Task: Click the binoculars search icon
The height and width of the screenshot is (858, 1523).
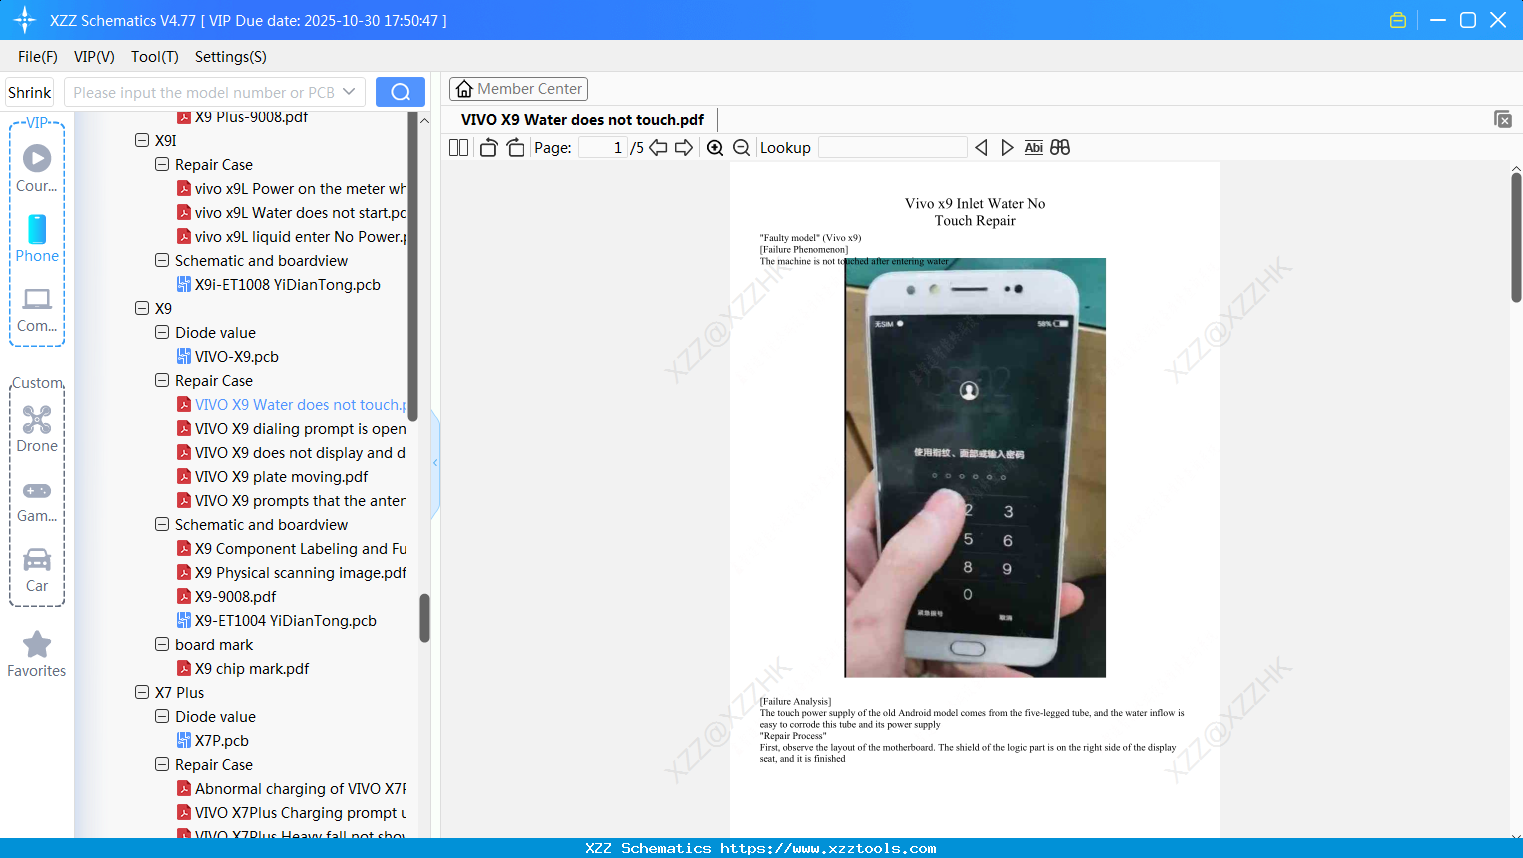Action: pos(1060,147)
